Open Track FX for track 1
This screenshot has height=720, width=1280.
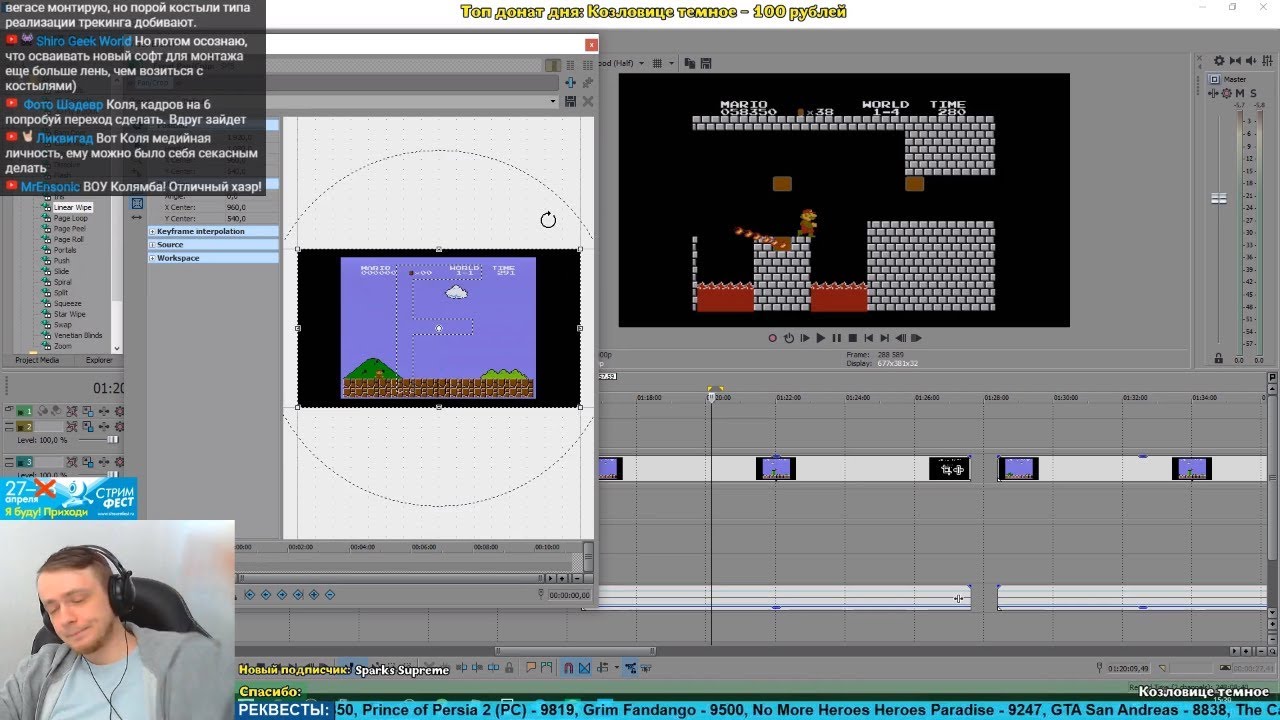coord(103,411)
